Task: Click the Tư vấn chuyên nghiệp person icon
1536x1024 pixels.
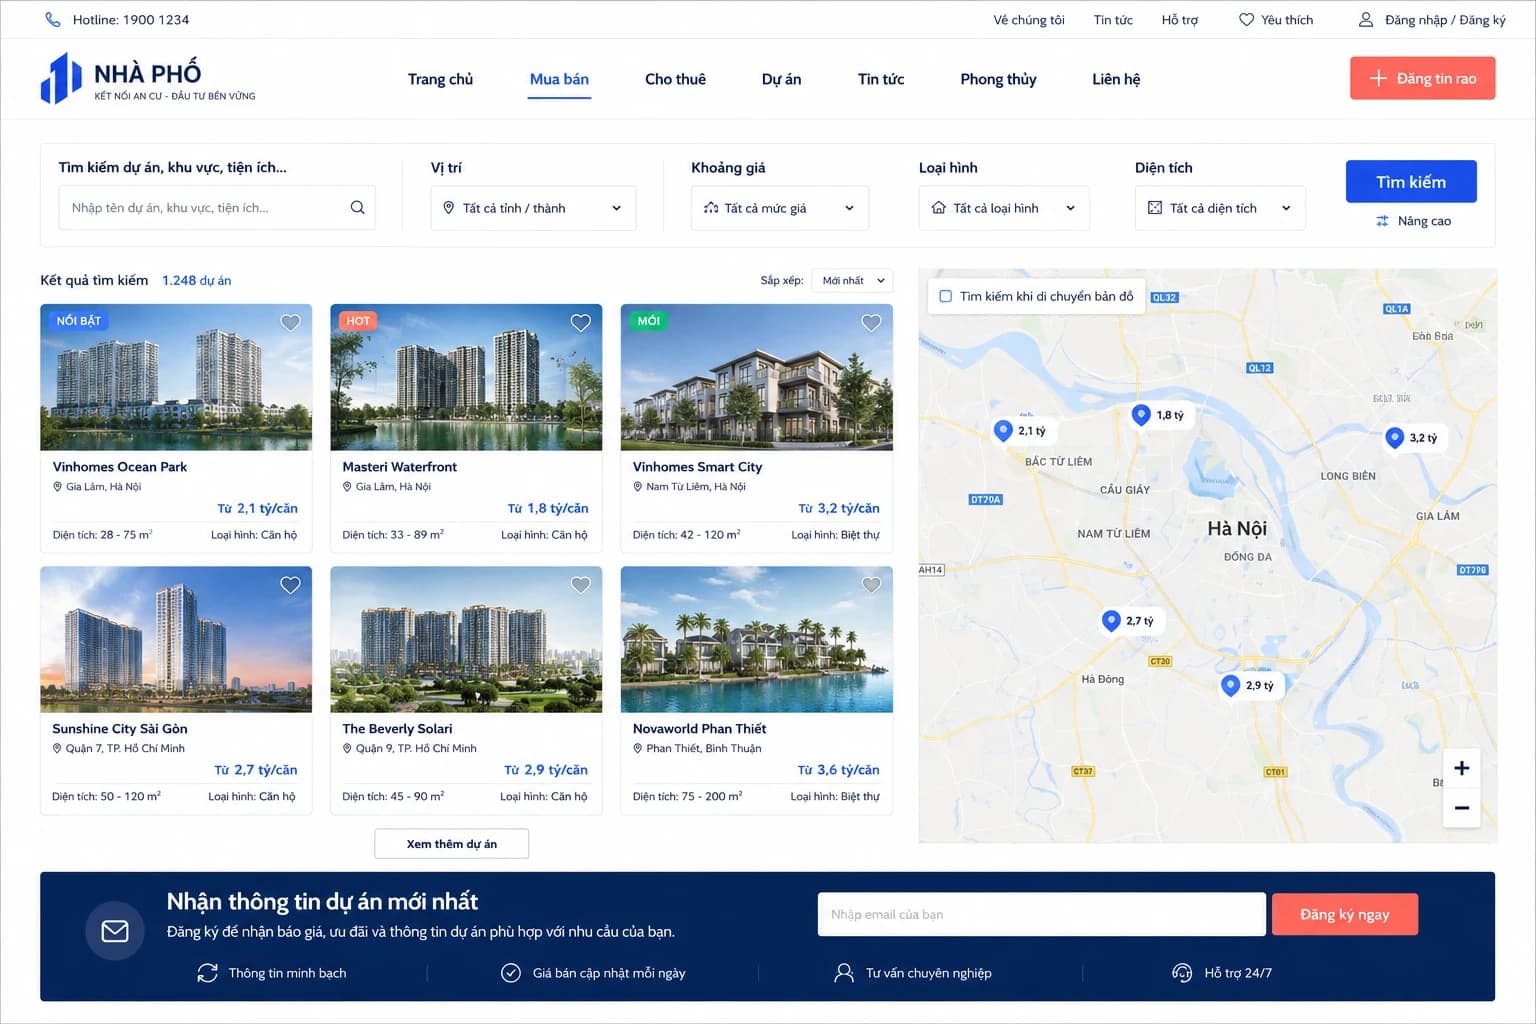Action: [844, 973]
